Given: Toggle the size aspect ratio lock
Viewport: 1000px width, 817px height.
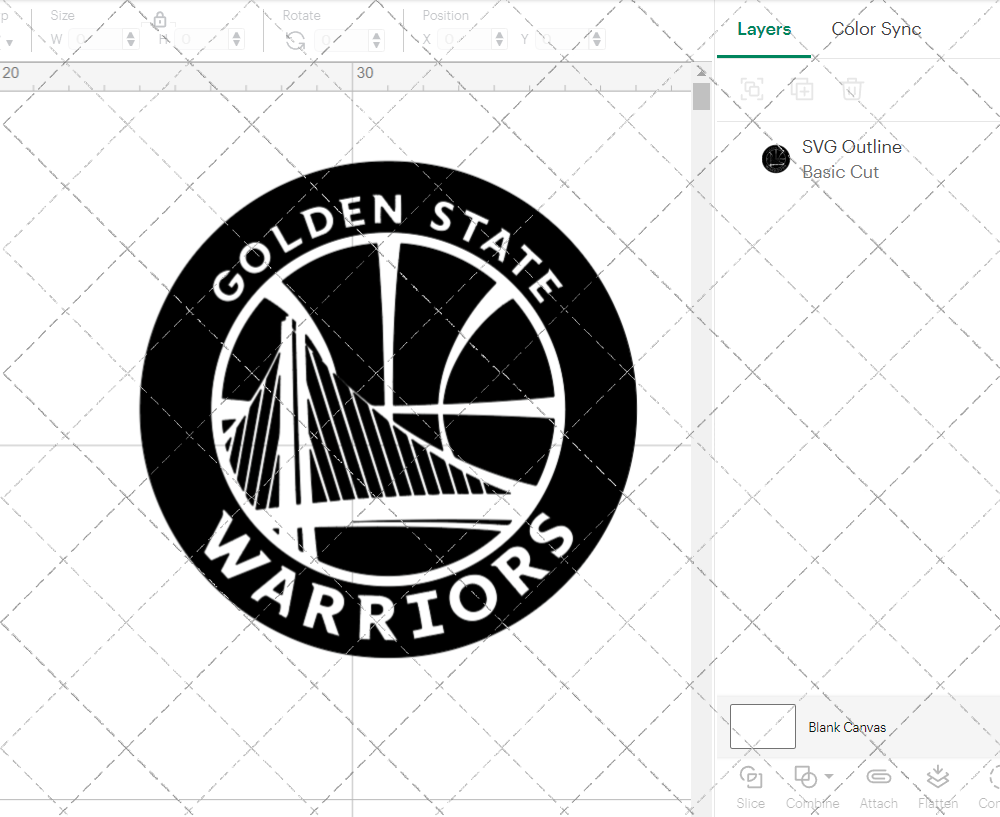Looking at the screenshot, I should click(x=161, y=20).
